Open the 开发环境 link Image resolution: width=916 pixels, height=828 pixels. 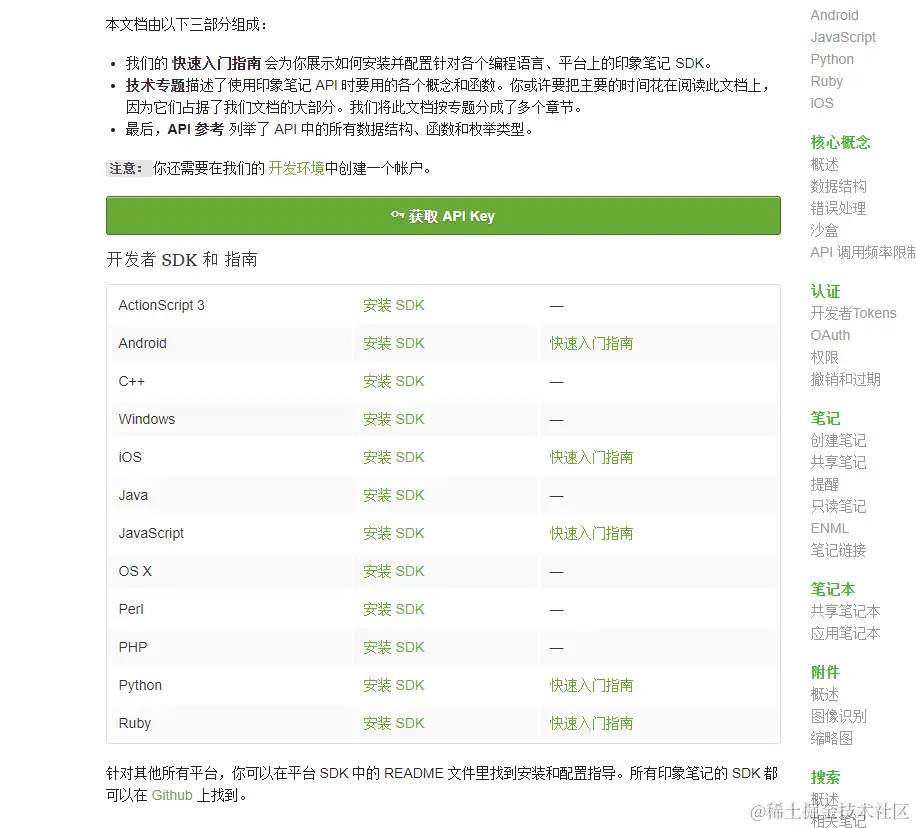[297, 168]
